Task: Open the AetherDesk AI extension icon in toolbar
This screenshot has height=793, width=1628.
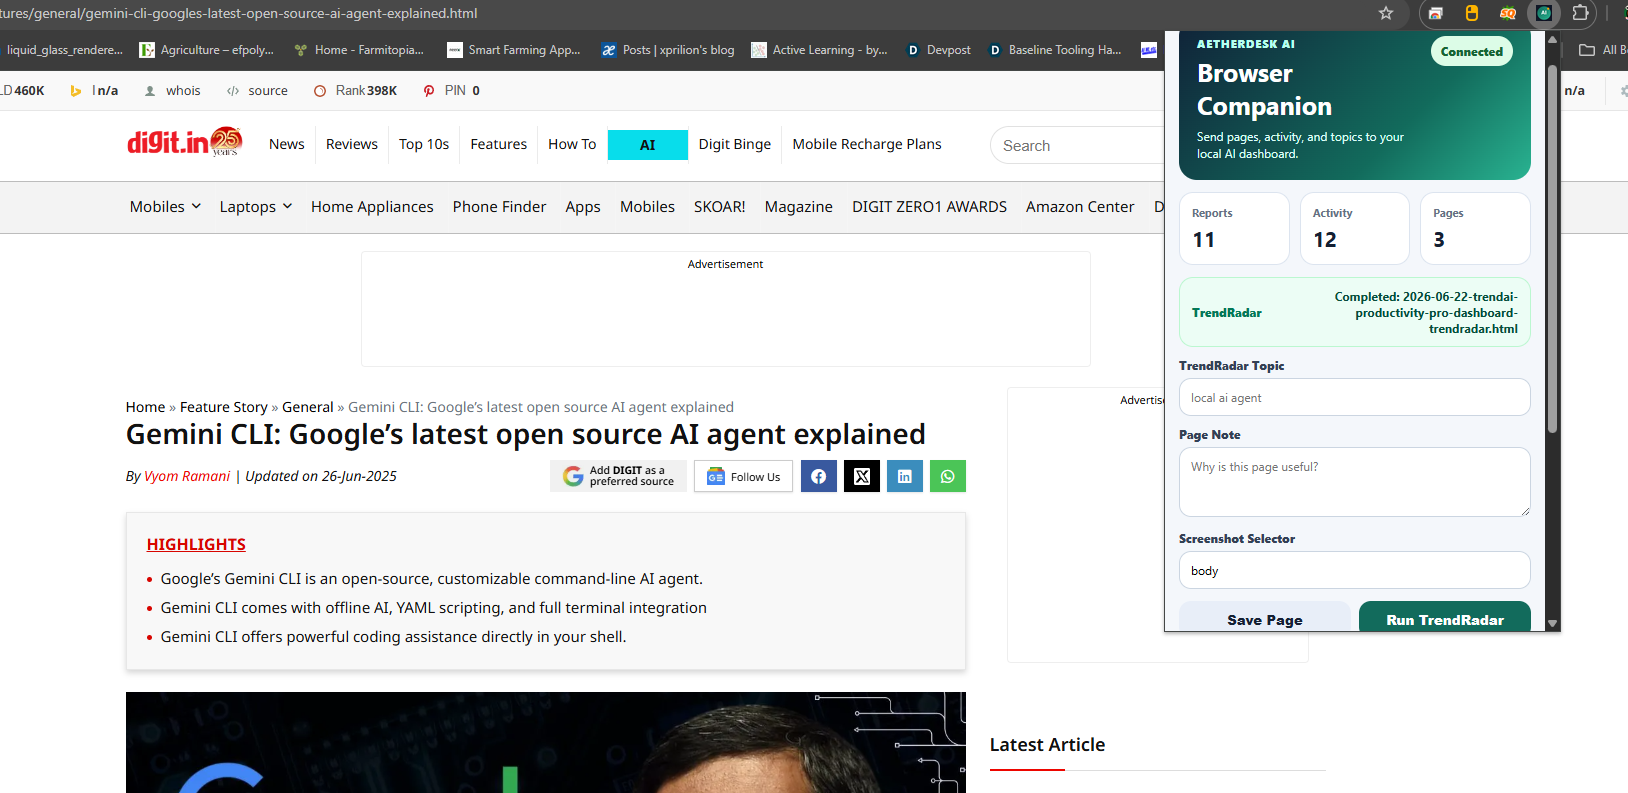Action: [x=1544, y=13]
